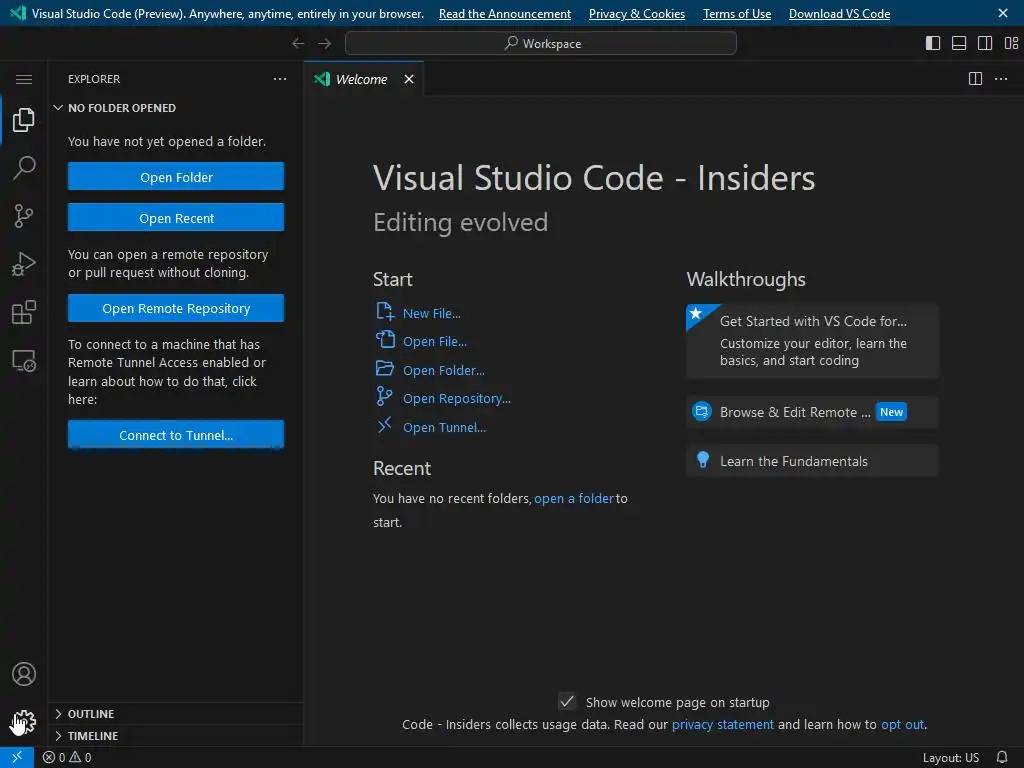1024x768 pixels.
Task: Expand the Outline section
Action: click(x=91, y=714)
